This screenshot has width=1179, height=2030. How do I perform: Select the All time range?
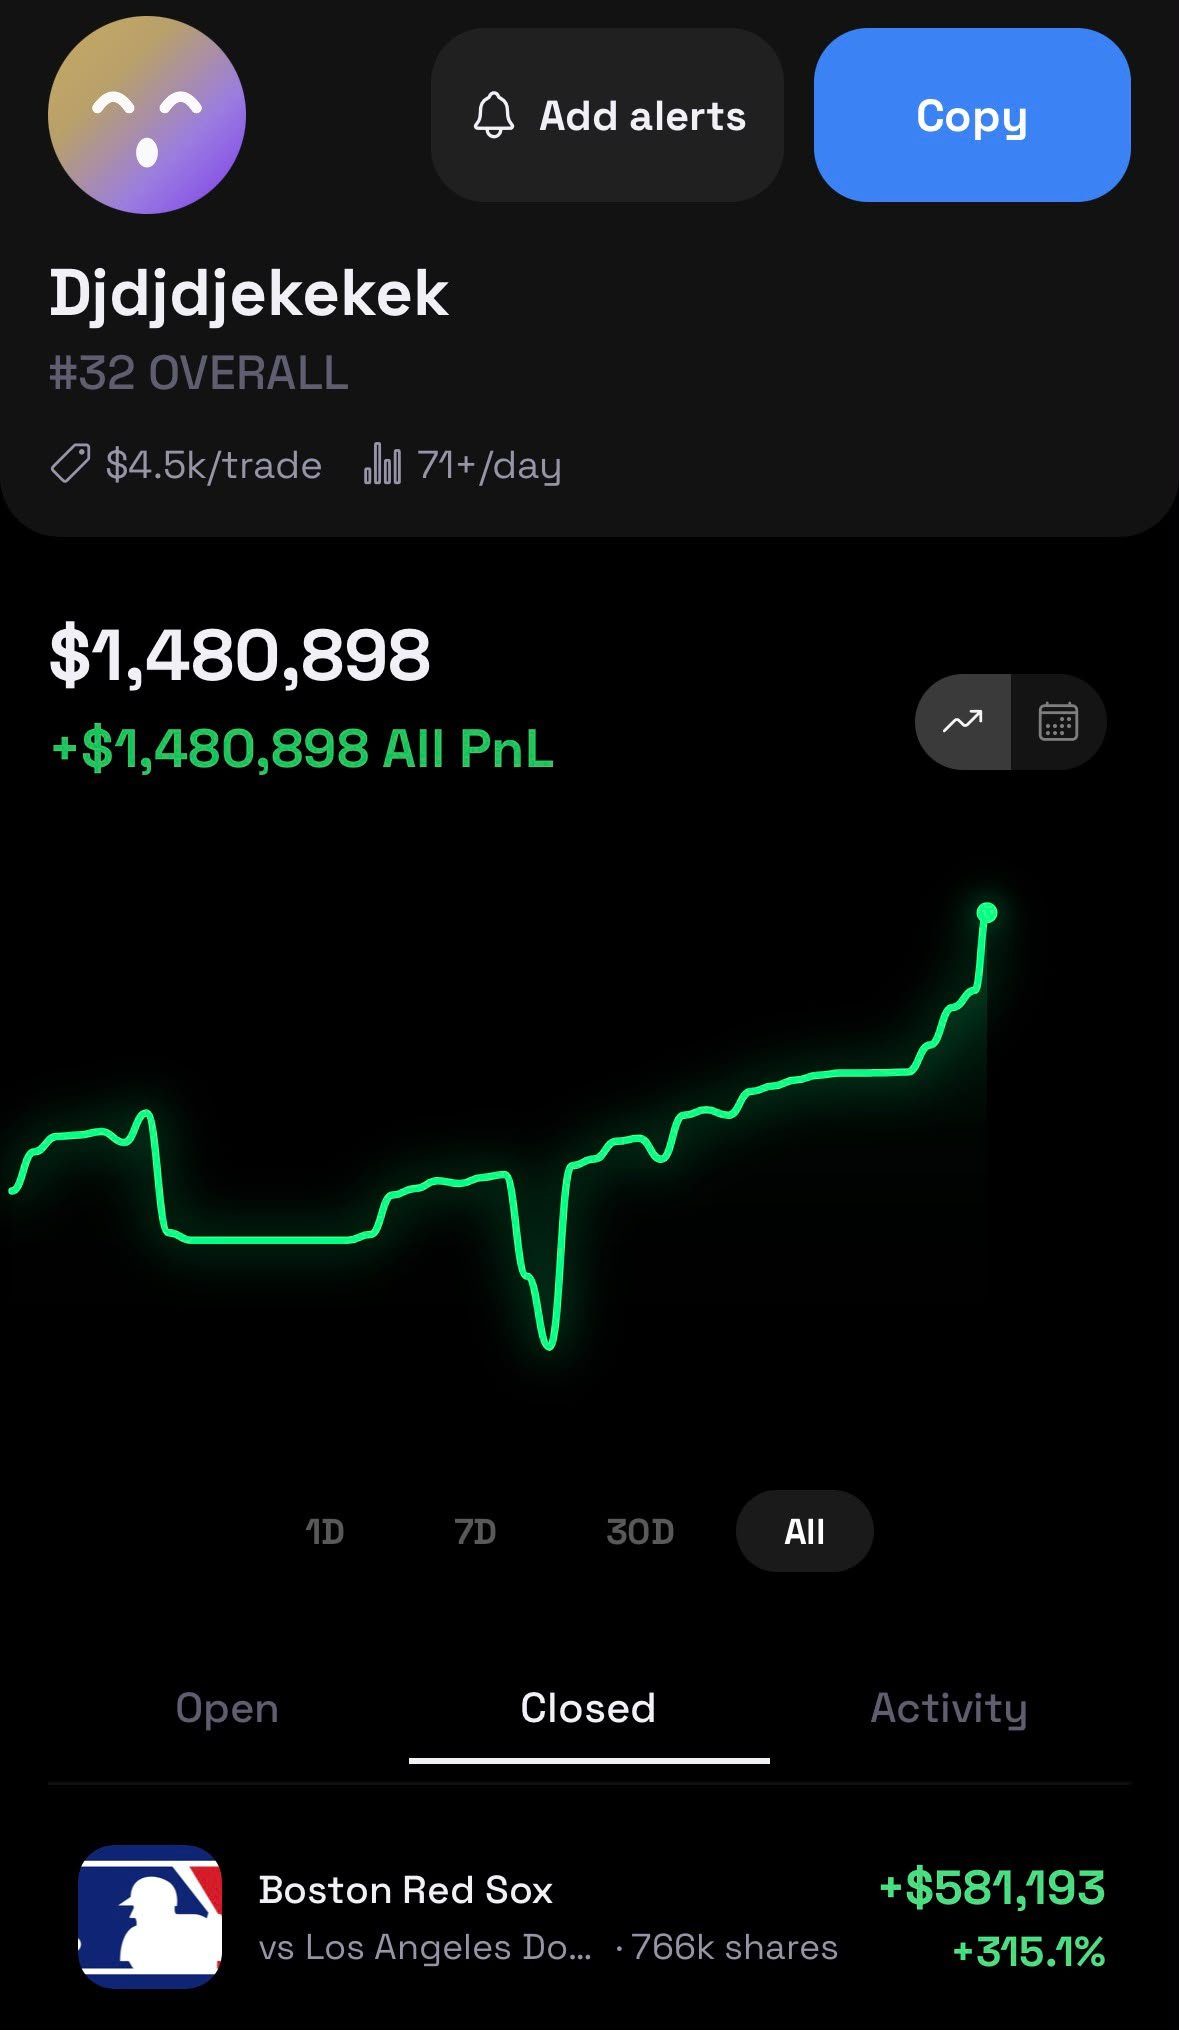click(x=804, y=1531)
